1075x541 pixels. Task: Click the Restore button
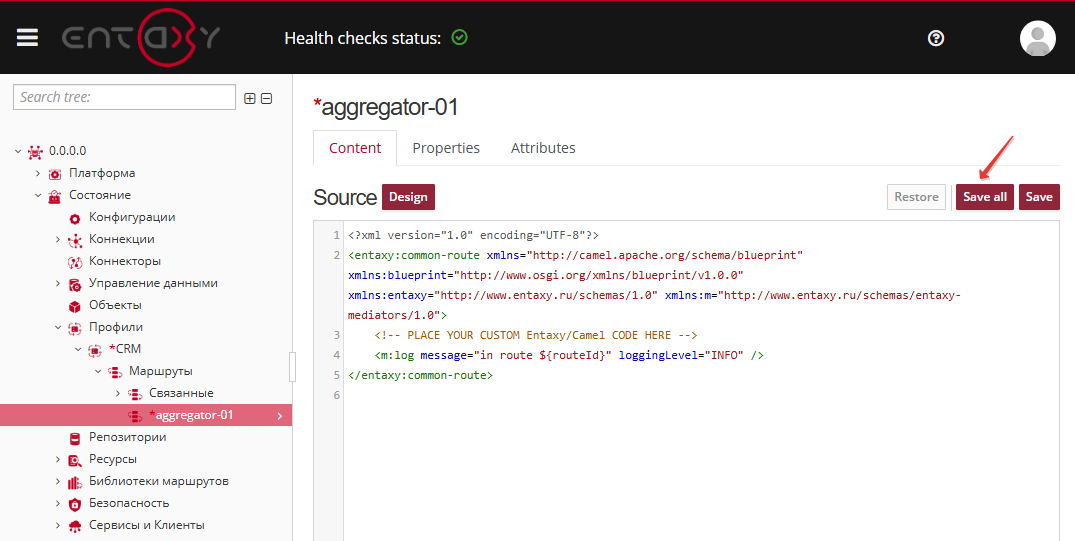[916, 197]
